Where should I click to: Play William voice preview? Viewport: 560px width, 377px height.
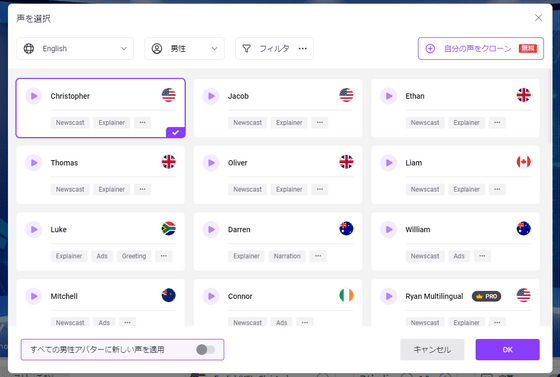(x=389, y=230)
